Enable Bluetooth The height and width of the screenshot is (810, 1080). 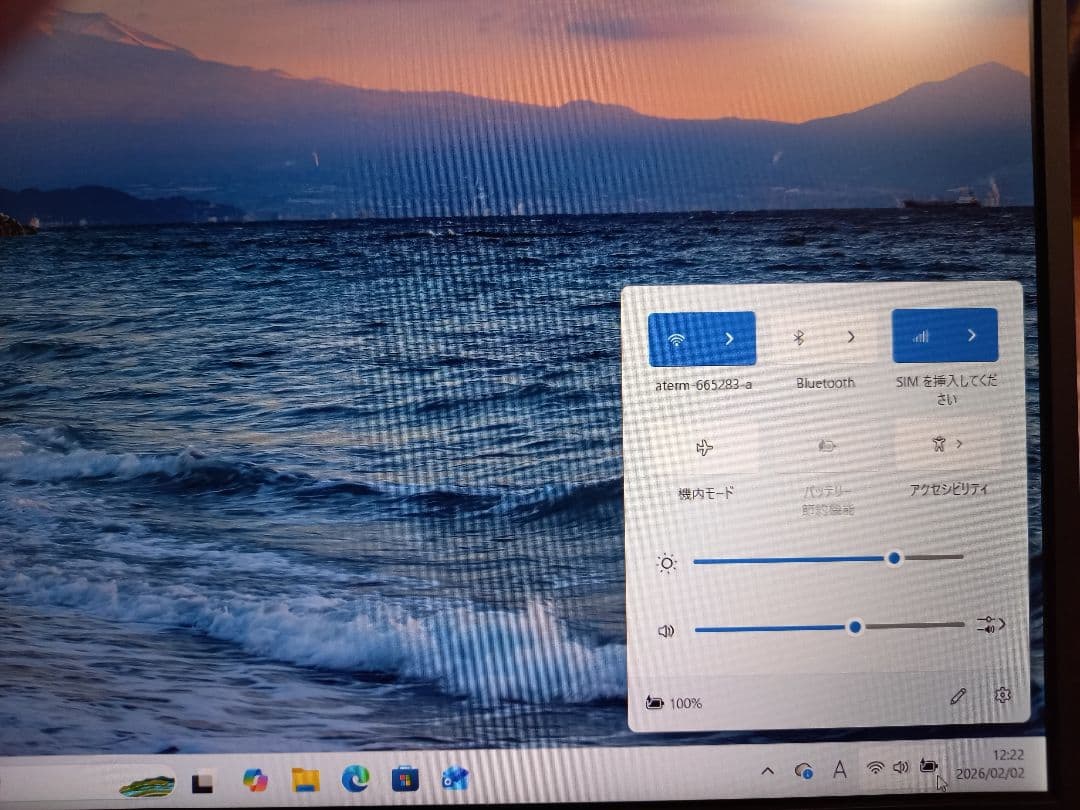coord(798,338)
